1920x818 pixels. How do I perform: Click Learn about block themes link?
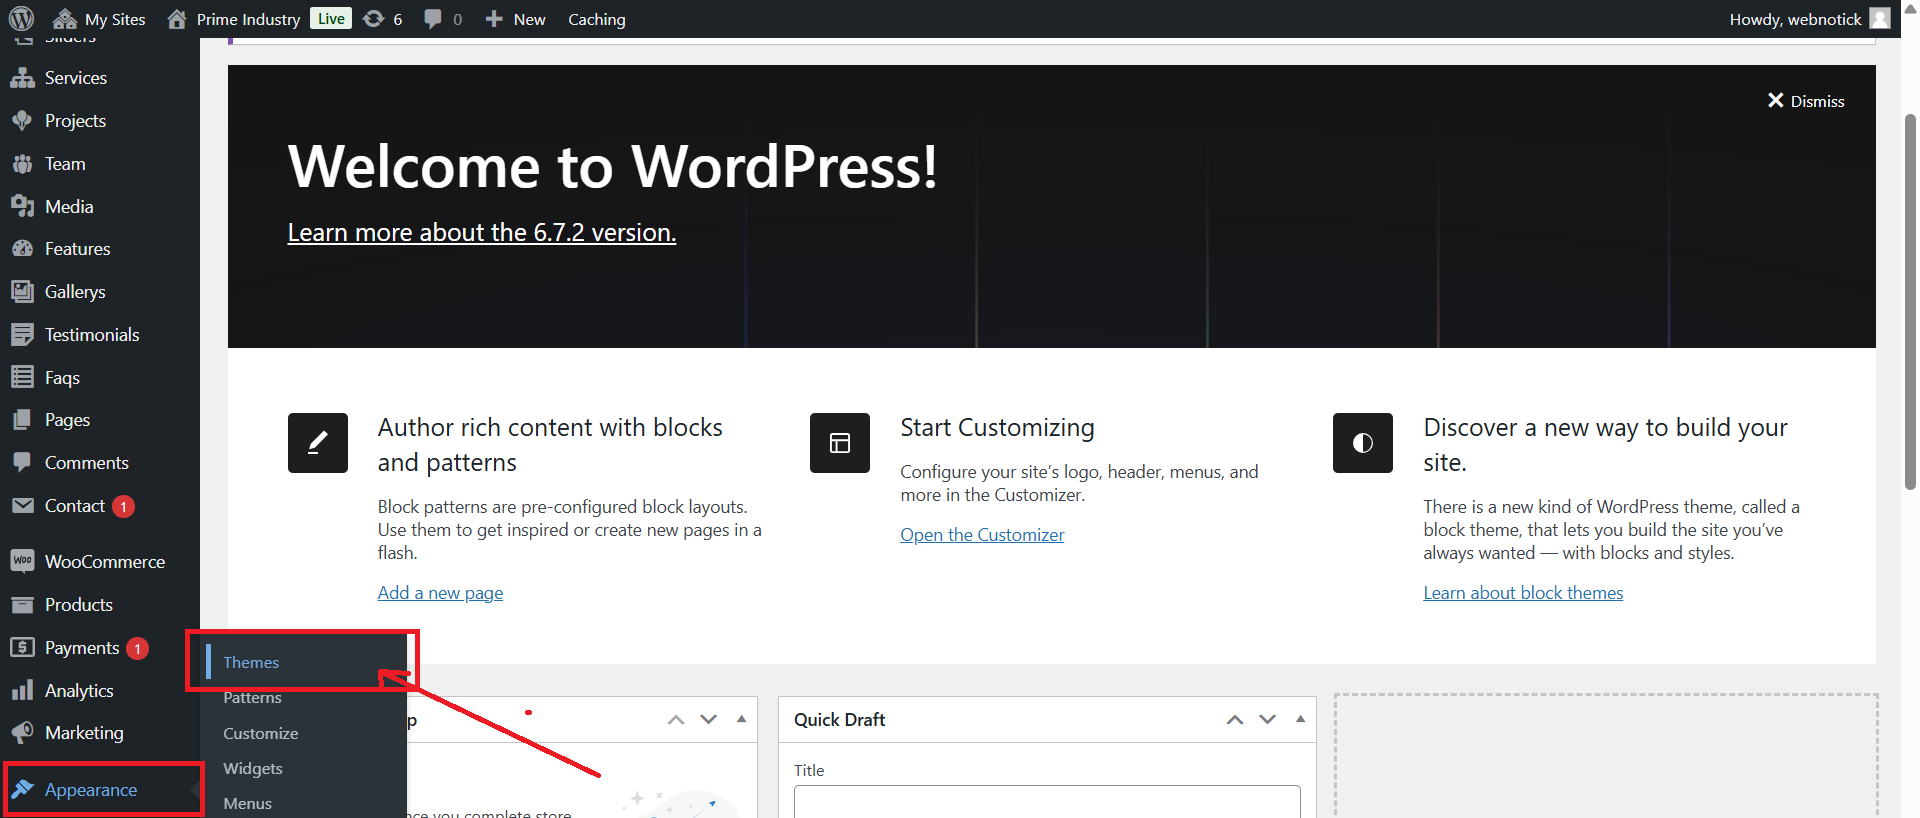[1523, 593]
